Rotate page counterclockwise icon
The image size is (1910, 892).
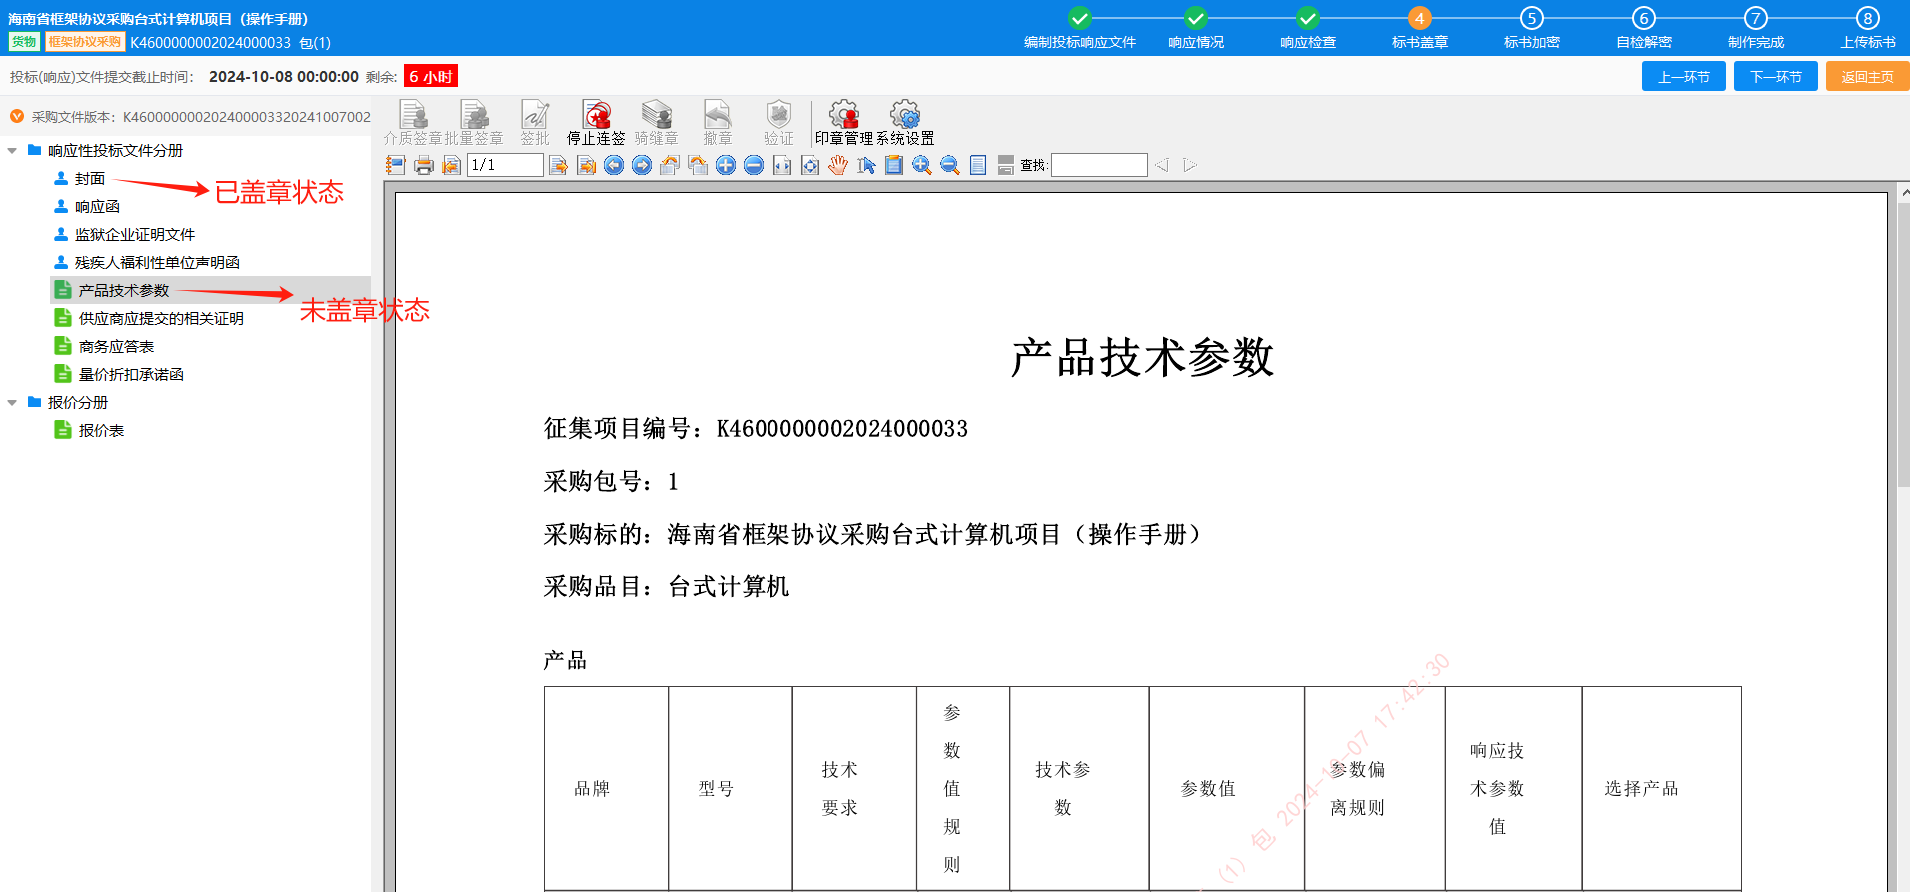tap(670, 165)
